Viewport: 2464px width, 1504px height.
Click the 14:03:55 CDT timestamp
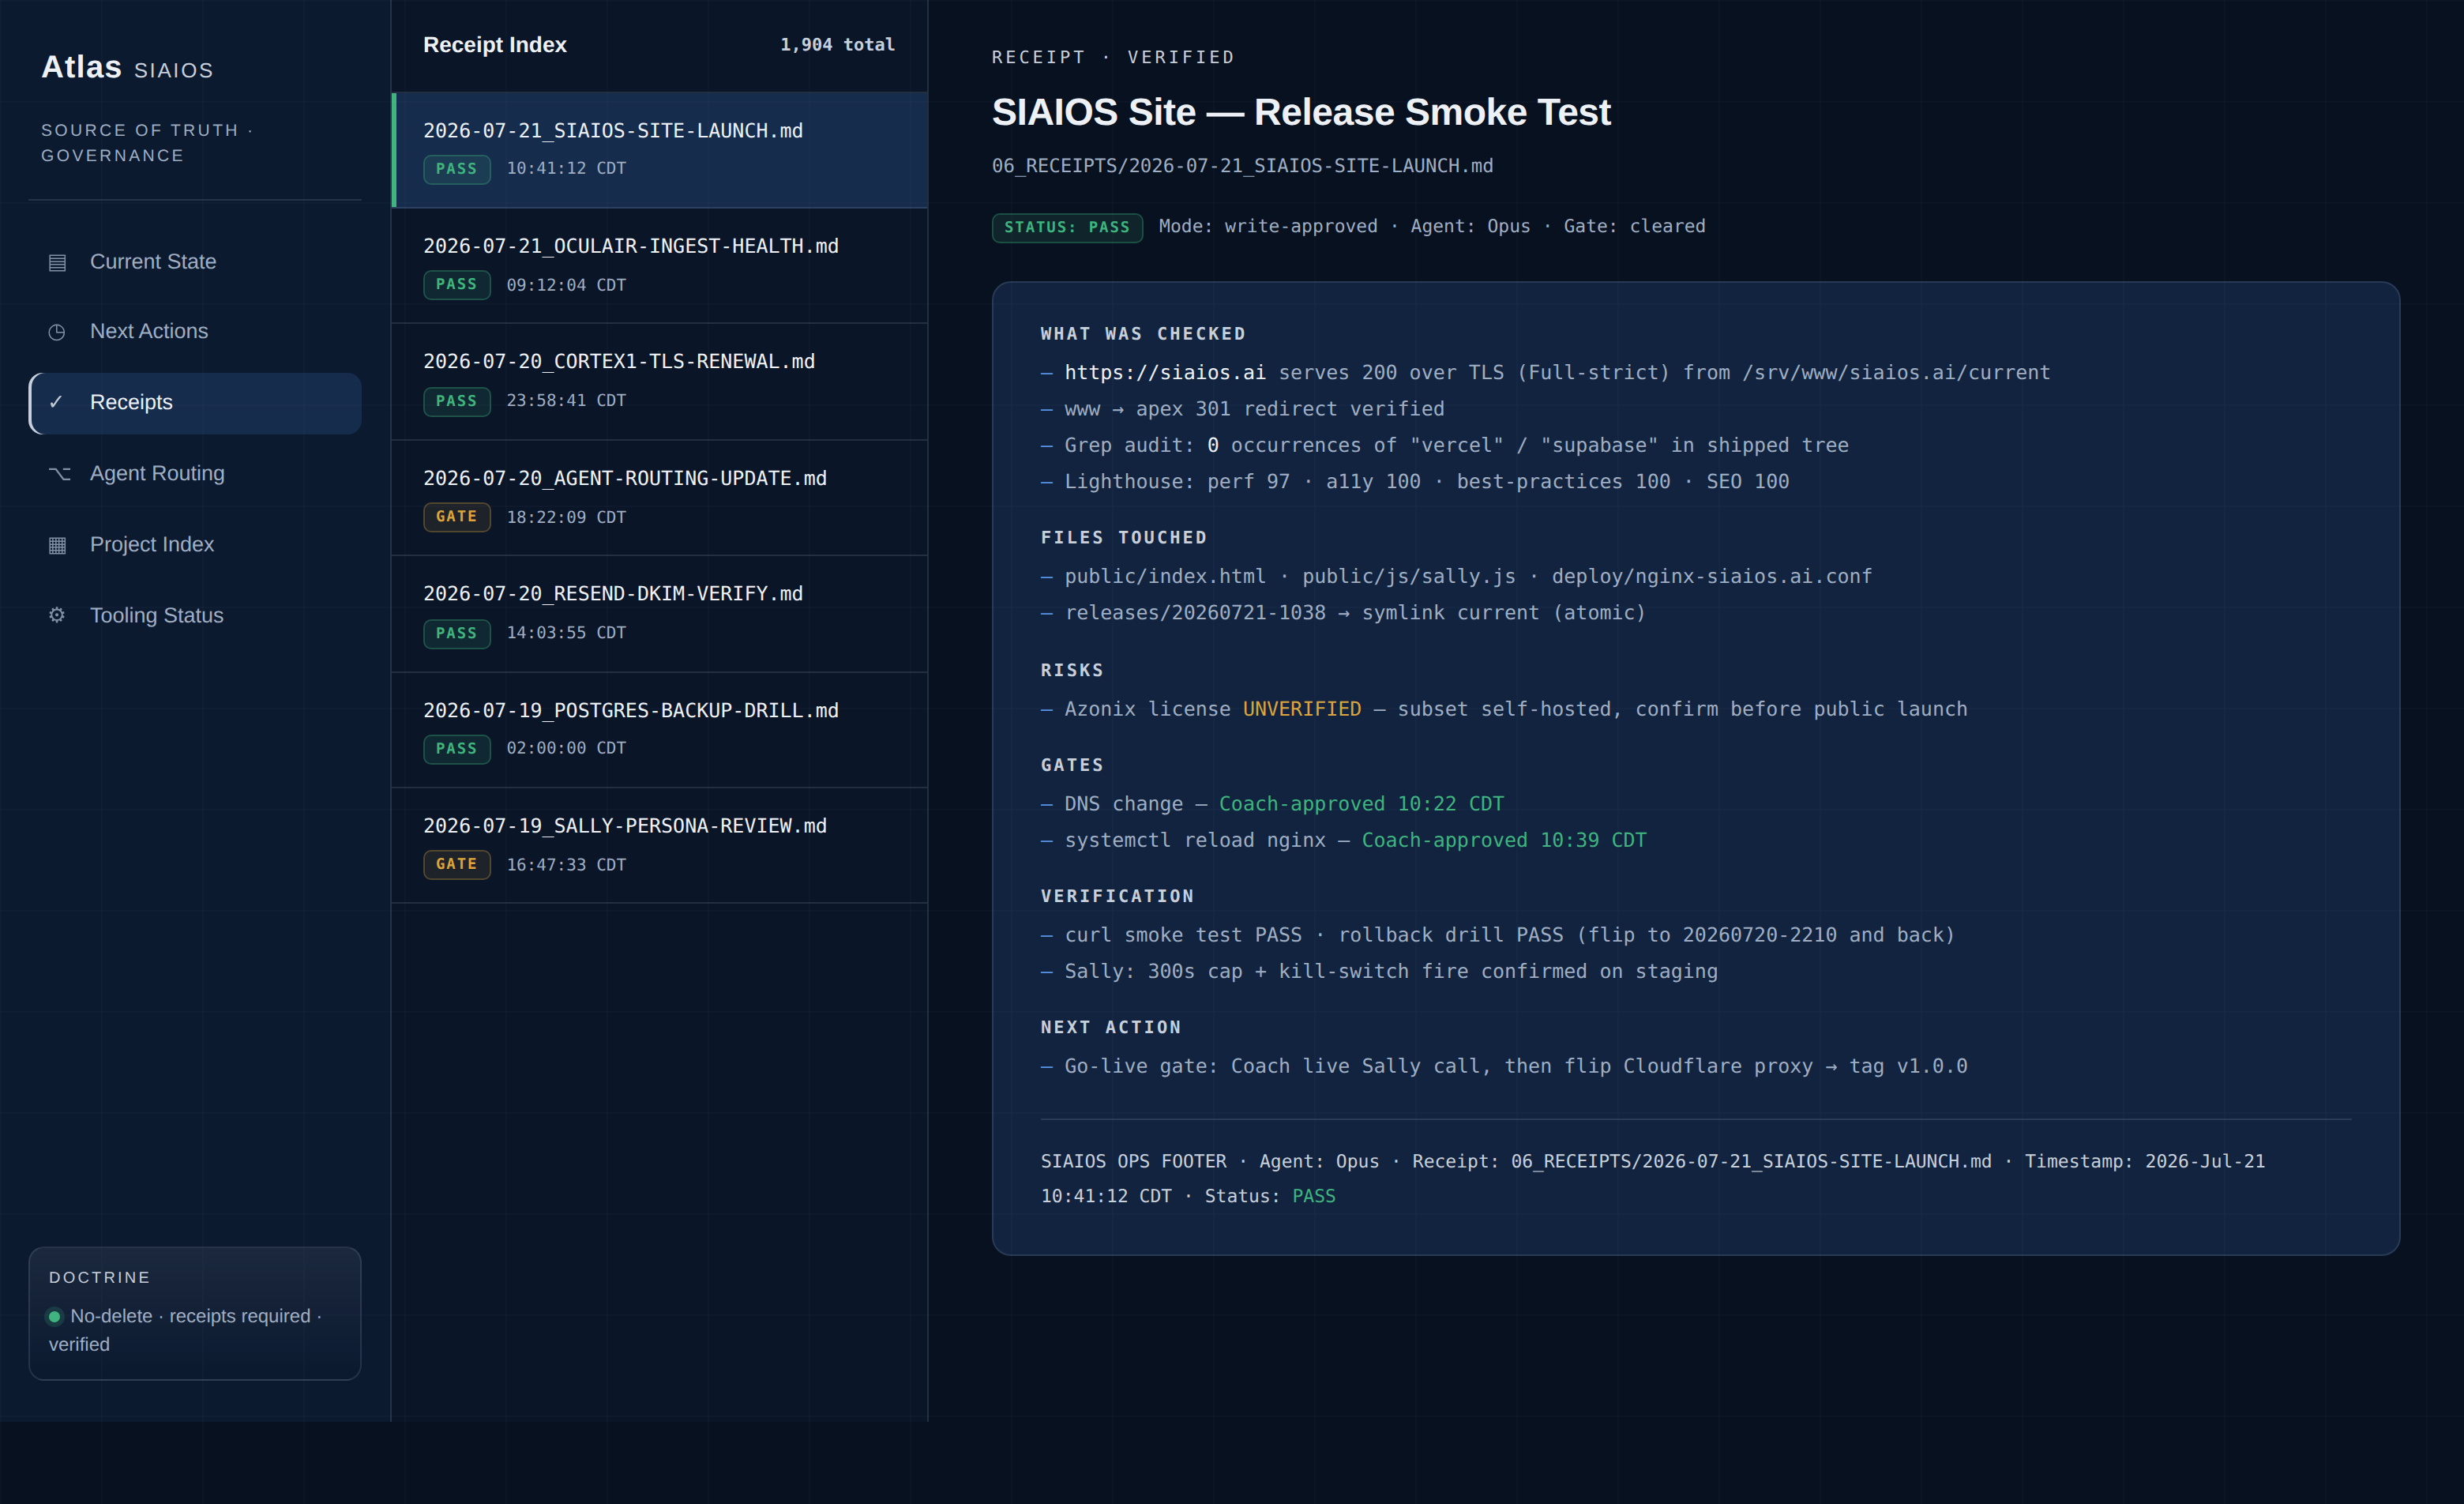(x=566, y=632)
